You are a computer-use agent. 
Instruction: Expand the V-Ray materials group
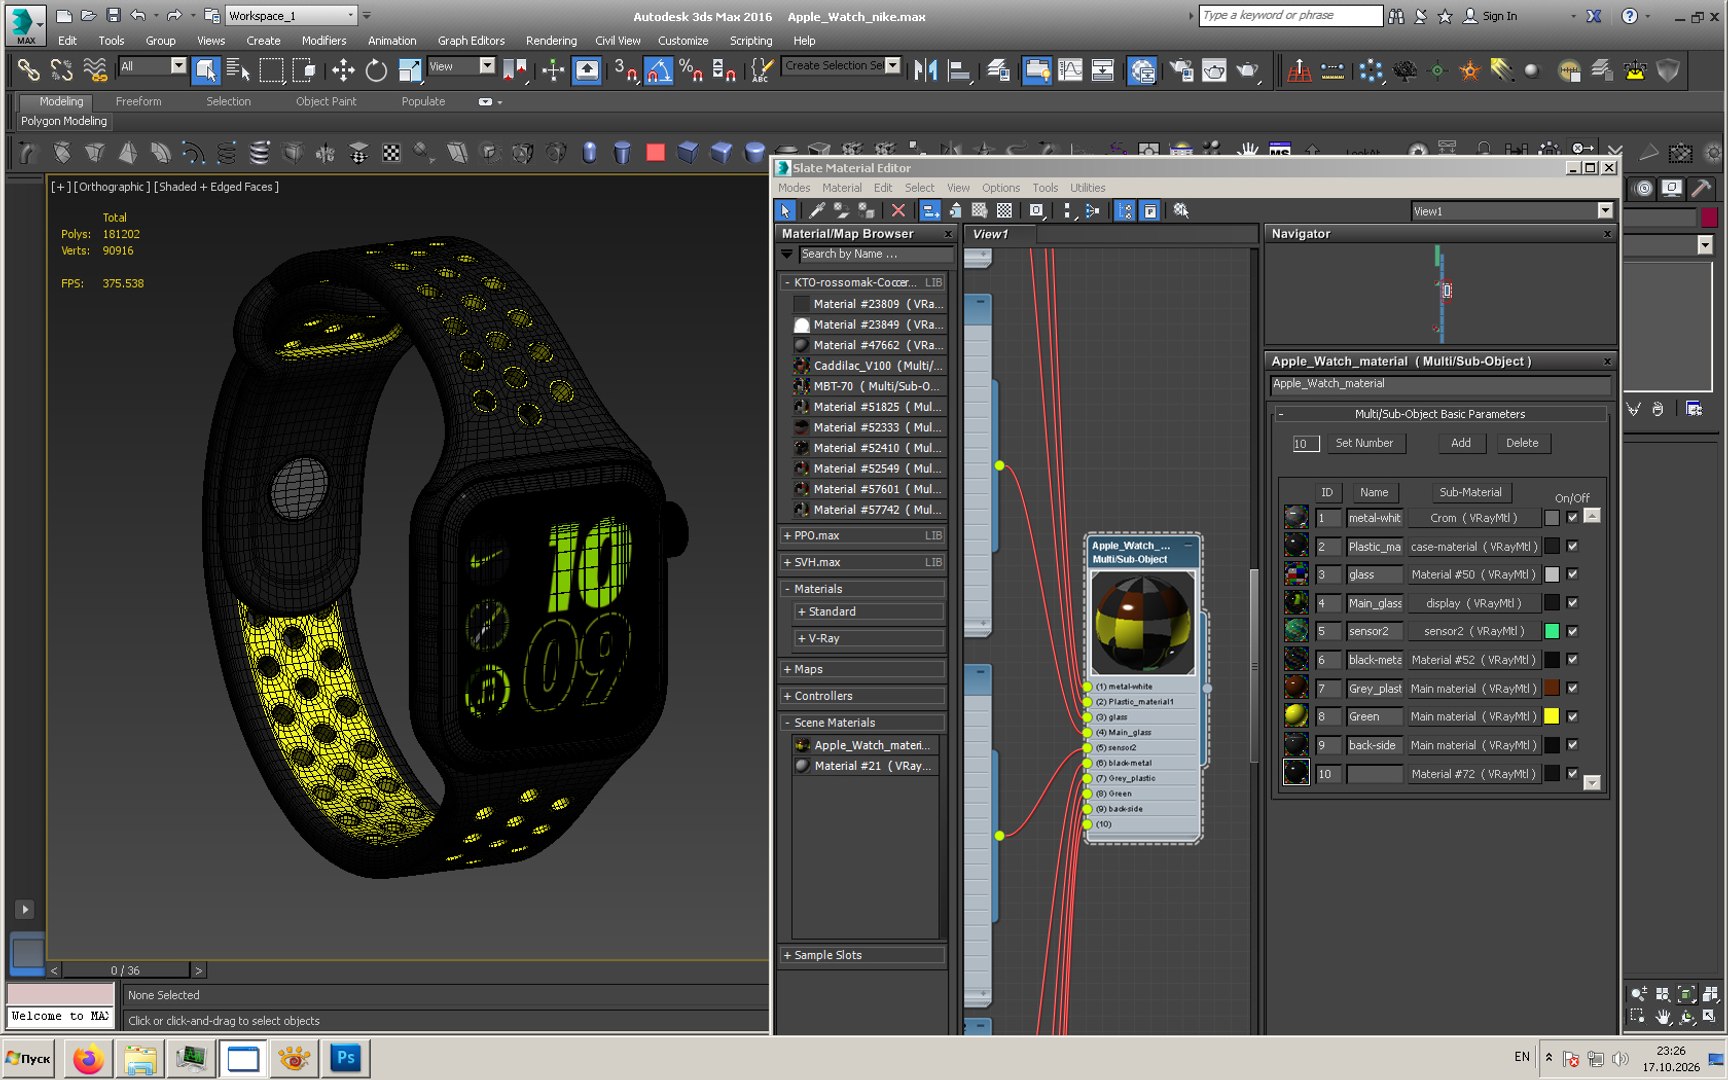[868, 638]
